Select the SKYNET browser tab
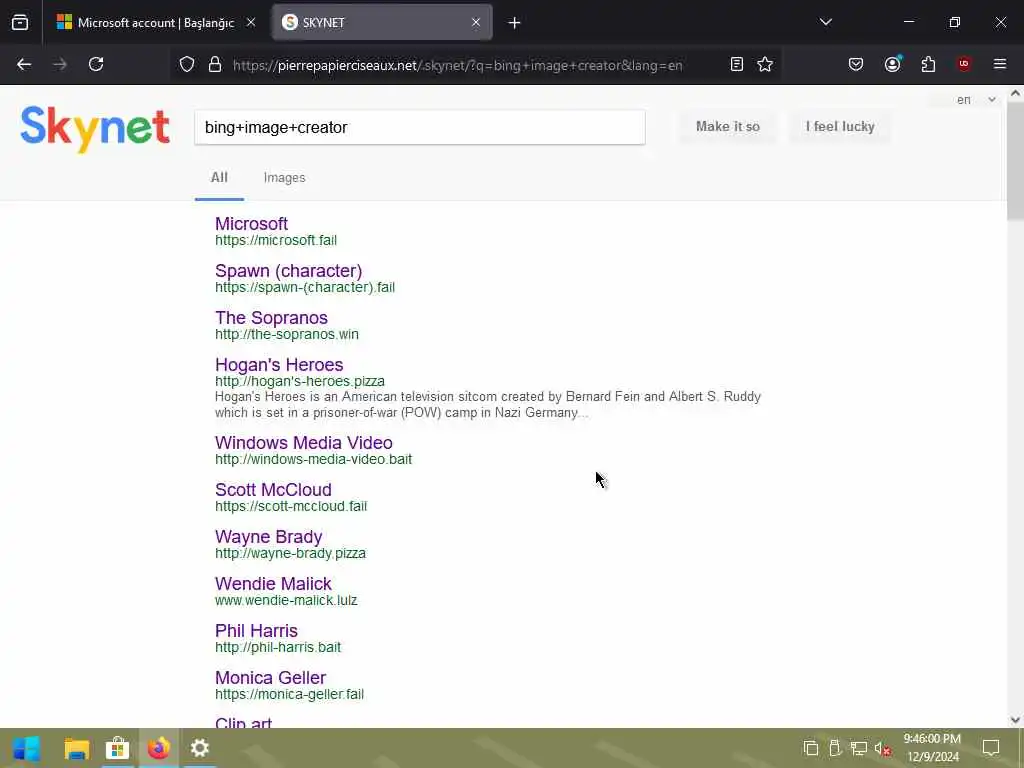 pos(382,22)
